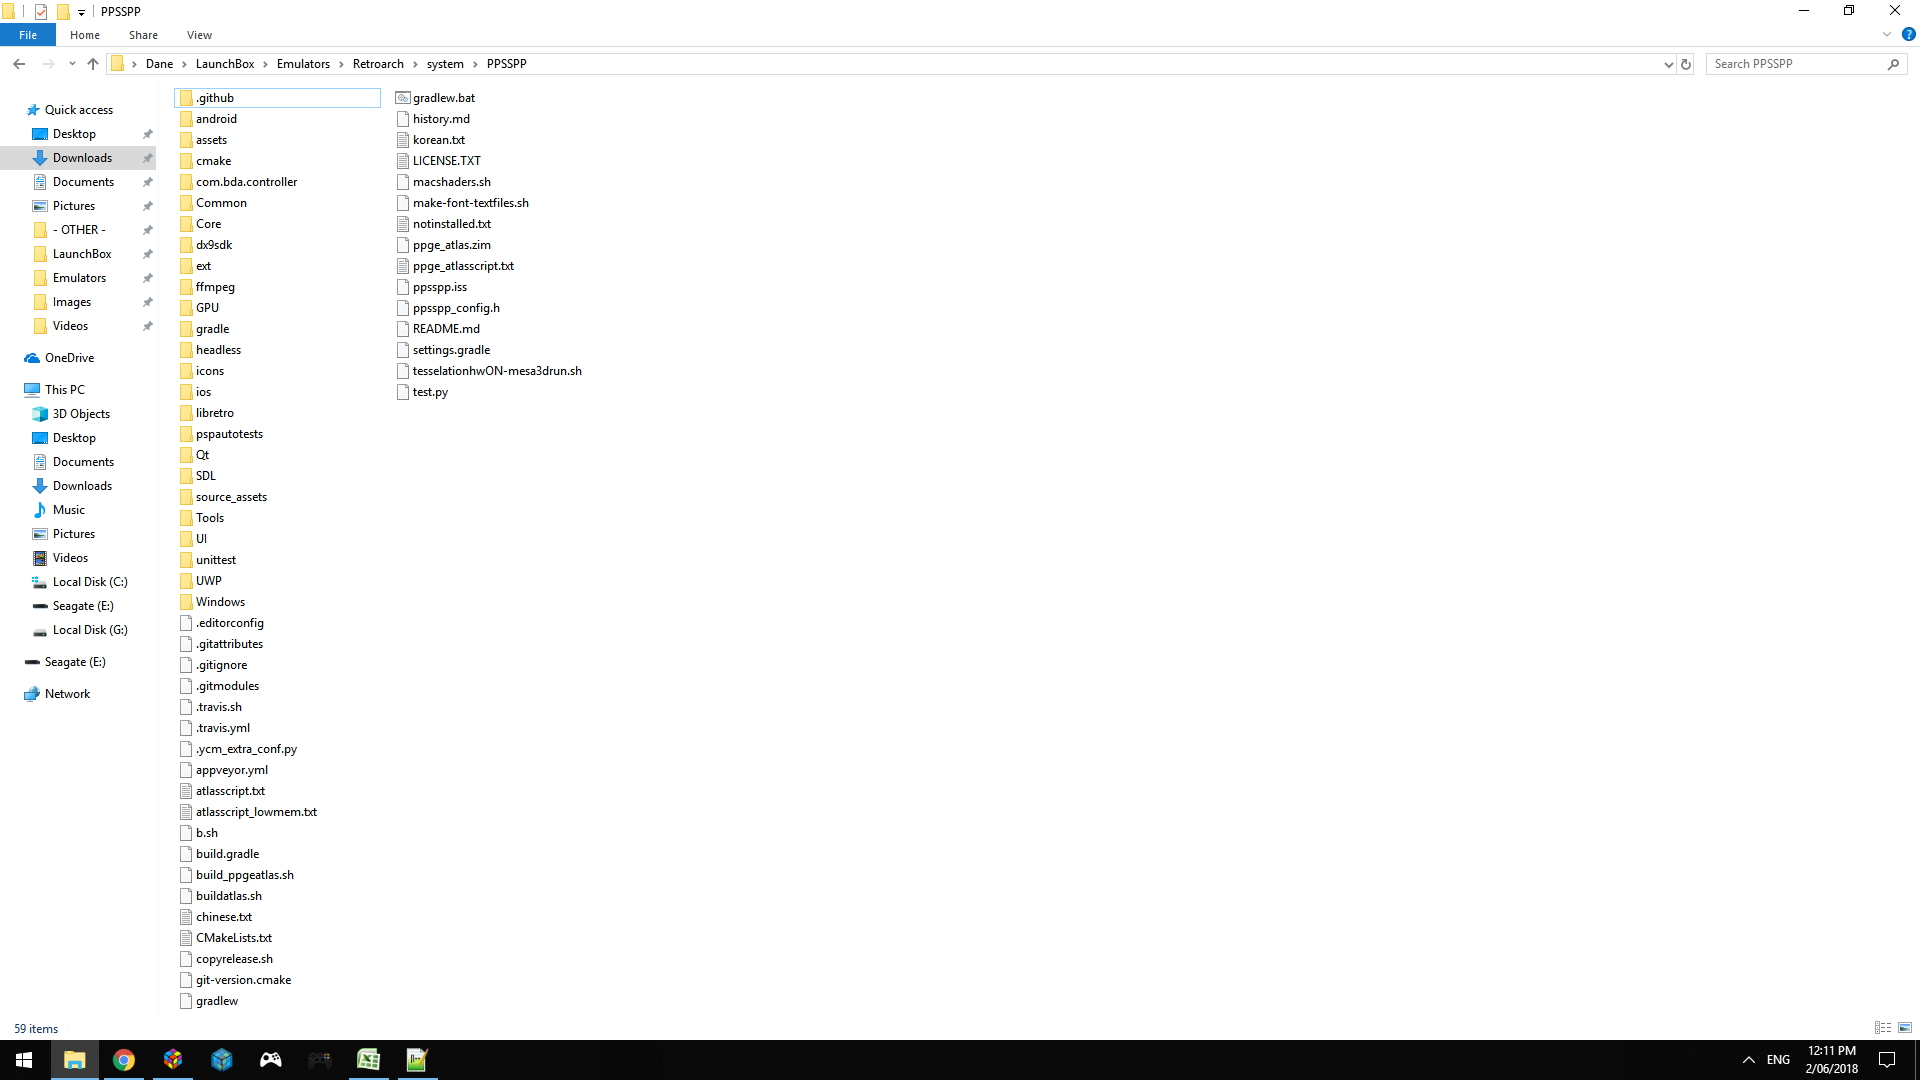Image resolution: width=1920 pixels, height=1080 pixels.
Task: Open the address bar history dropdown
Action: (x=1668, y=64)
